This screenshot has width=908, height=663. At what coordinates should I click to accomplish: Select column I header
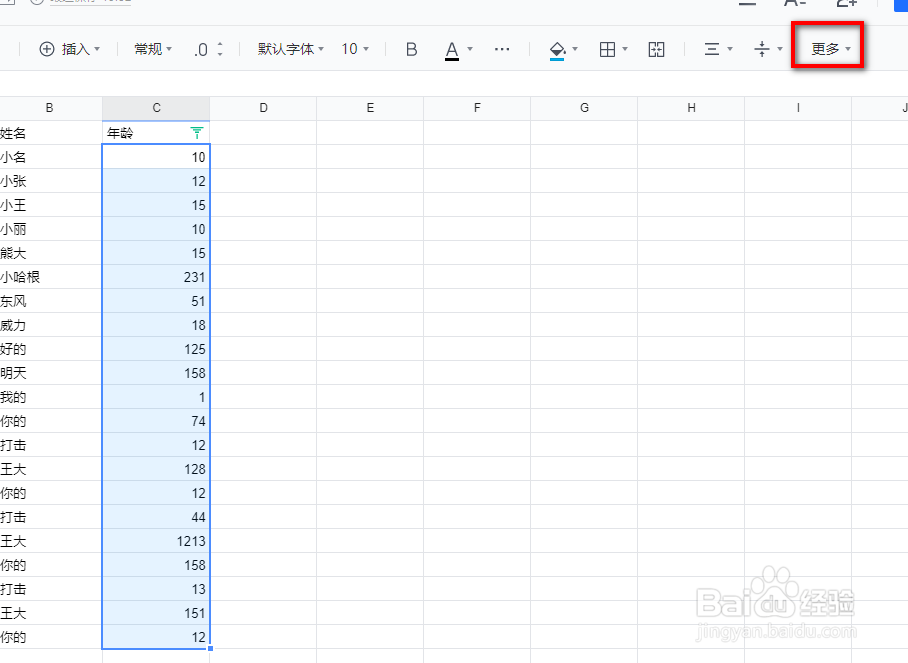pos(798,108)
